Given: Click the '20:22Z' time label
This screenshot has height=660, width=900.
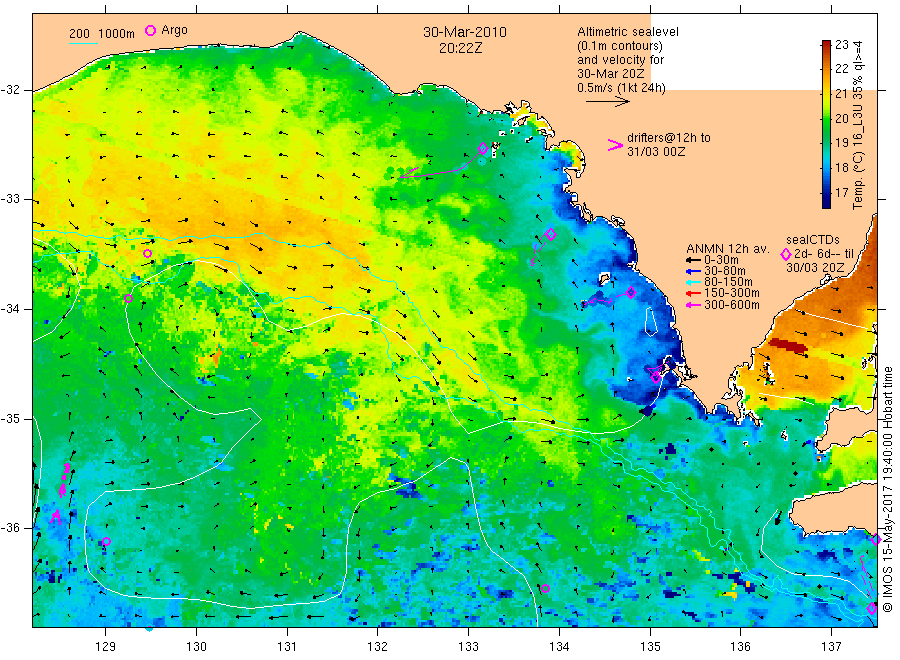Looking at the screenshot, I should 460,48.
